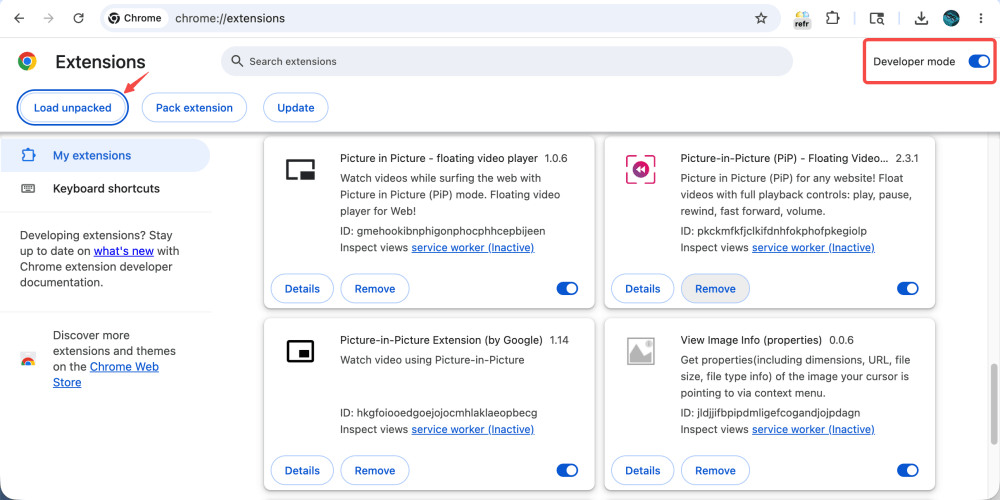Open Details for Picture-in-Picture (PiP) 2.3.1
This screenshot has width=1000, height=500.
click(x=643, y=289)
